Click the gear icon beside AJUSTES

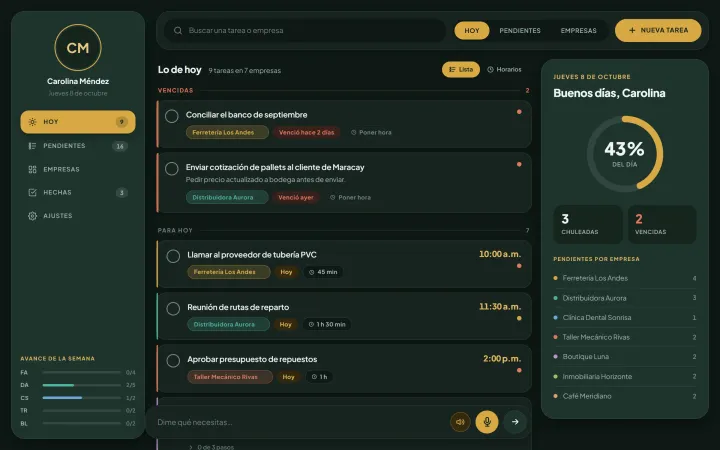[x=32, y=216]
